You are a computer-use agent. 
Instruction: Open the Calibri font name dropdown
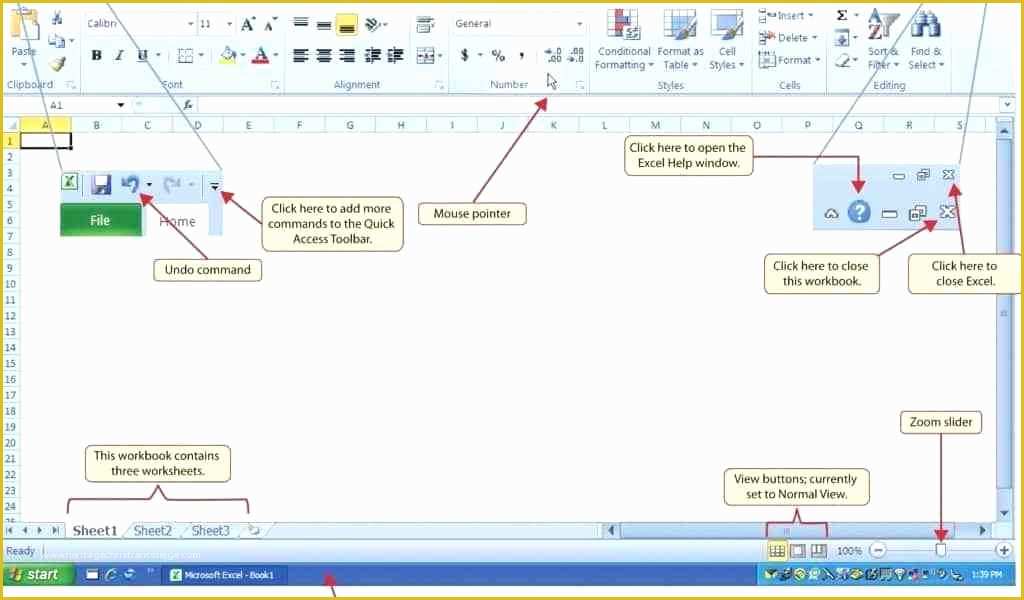point(191,24)
